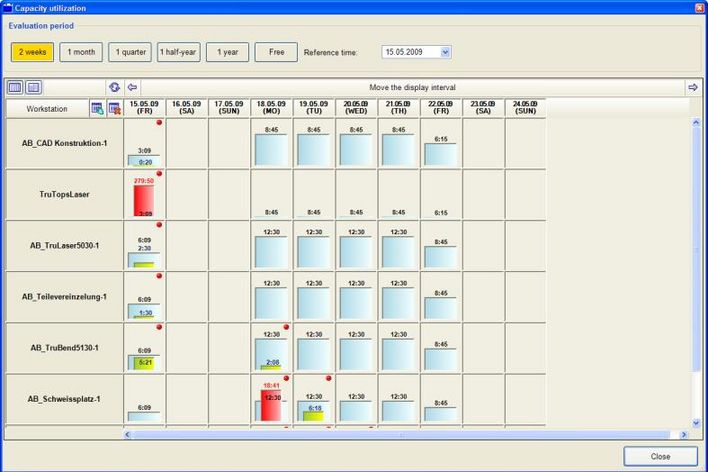Click the 23.05.09 (SA) column header
The height and width of the screenshot is (472, 708).
pos(483,107)
